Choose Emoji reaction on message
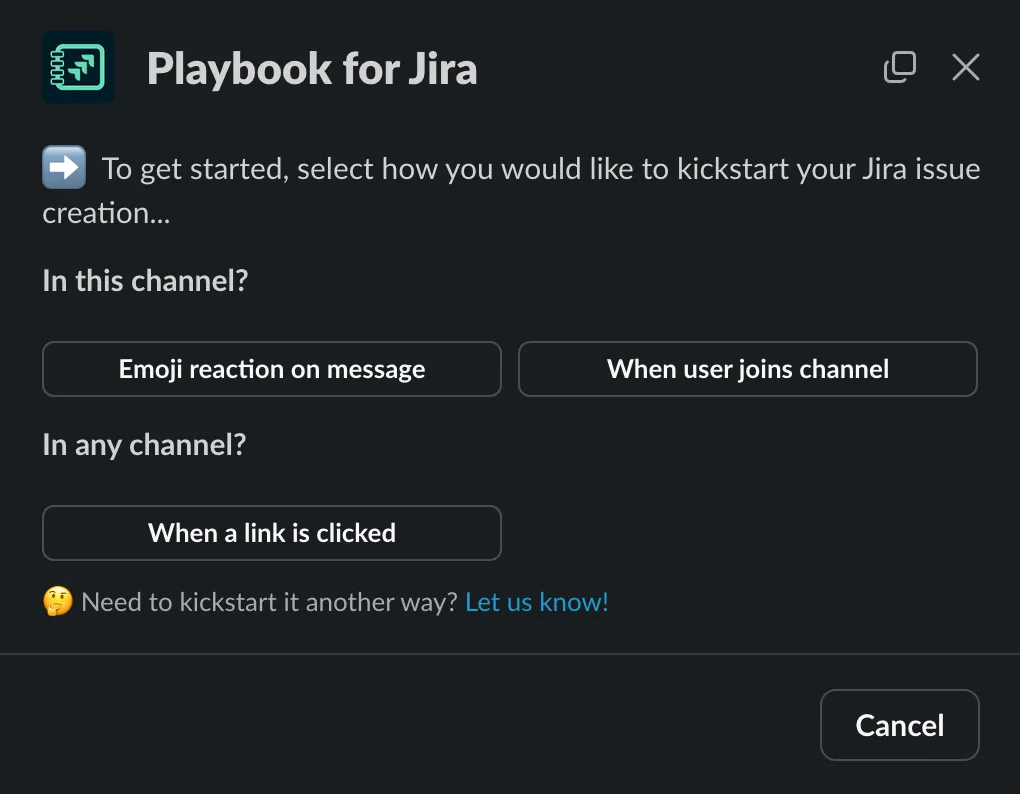This screenshot has width=1020, height=794. point(272,369)
